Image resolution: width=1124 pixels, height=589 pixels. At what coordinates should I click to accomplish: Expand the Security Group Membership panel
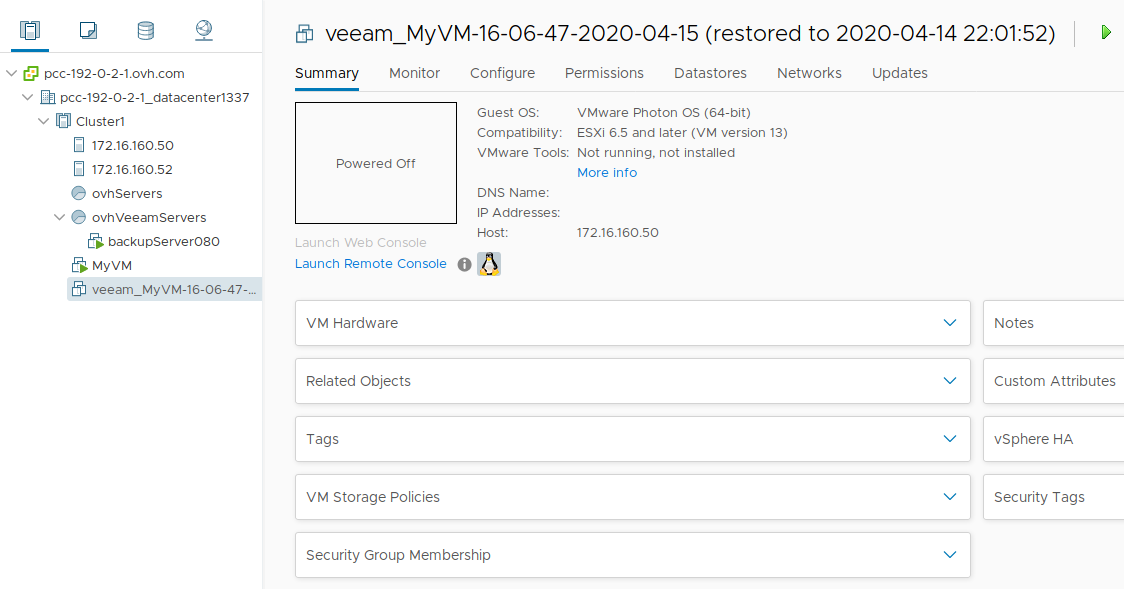click(x=950, y=555)
